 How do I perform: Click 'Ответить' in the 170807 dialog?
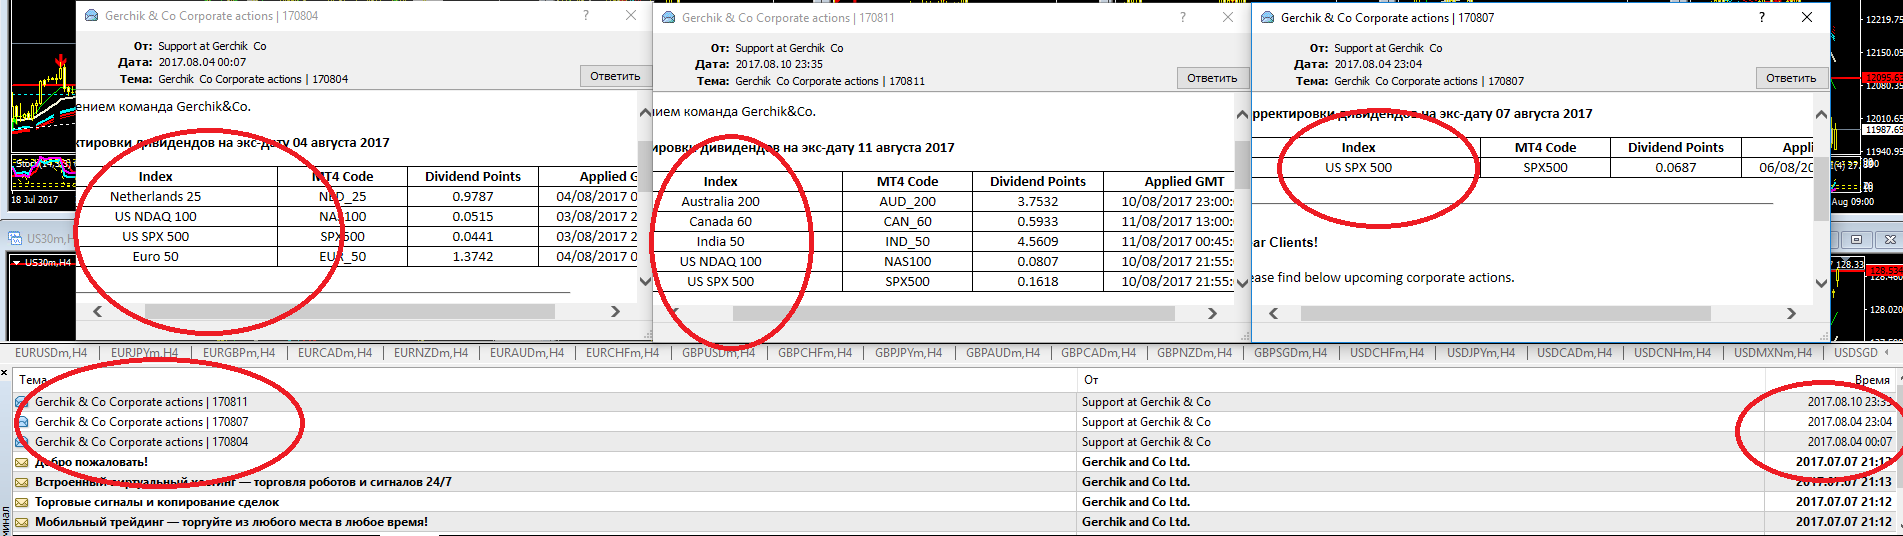(1791, 78)
